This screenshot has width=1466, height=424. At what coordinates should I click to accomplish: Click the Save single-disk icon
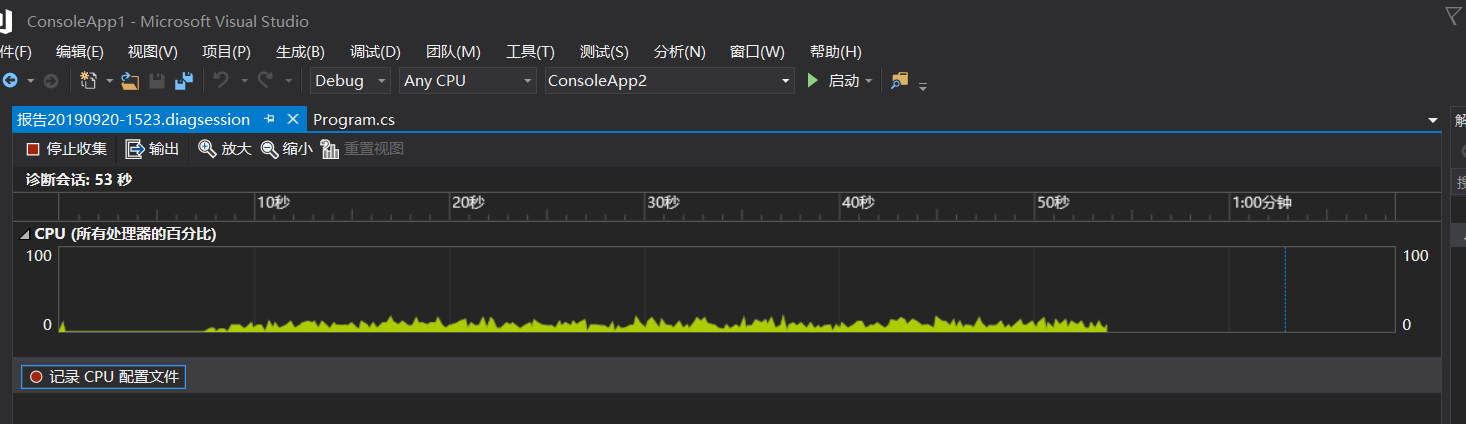click(x=157, y=80)
